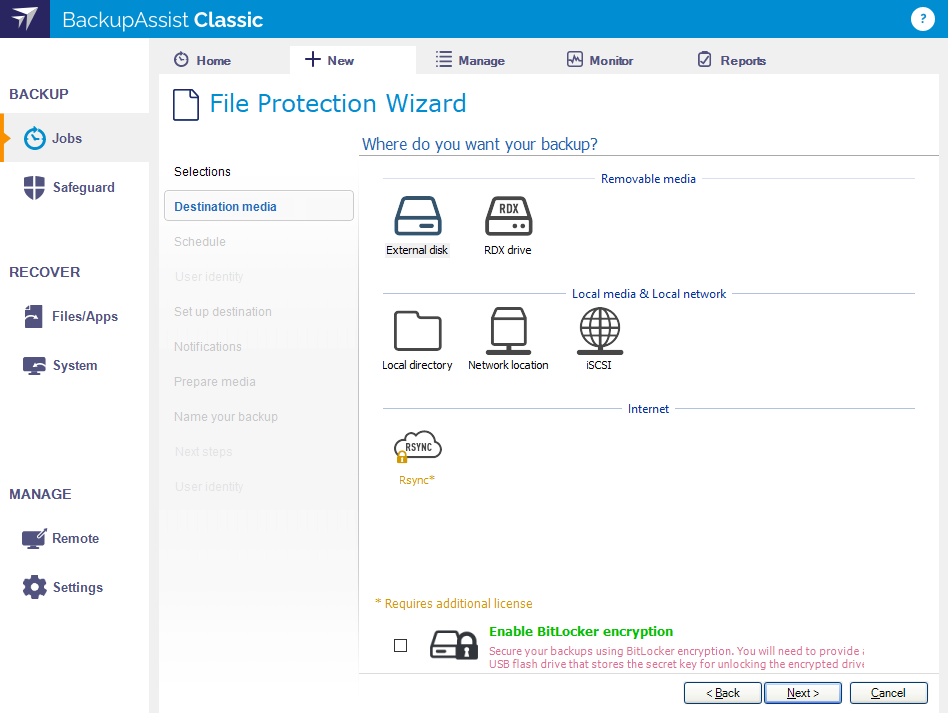Select the RDX drive icon
This screenshot has height=713, width=948.
pos(508,216)
